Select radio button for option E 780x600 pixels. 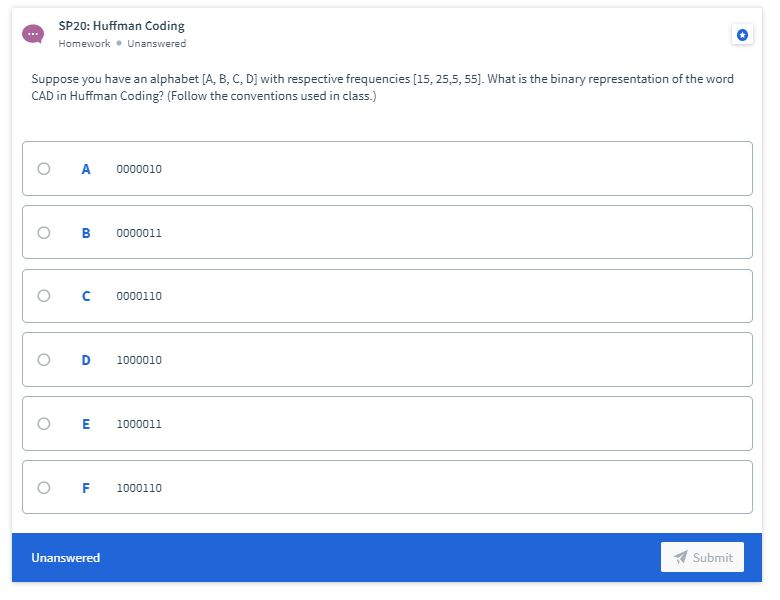tap(44, 423)
